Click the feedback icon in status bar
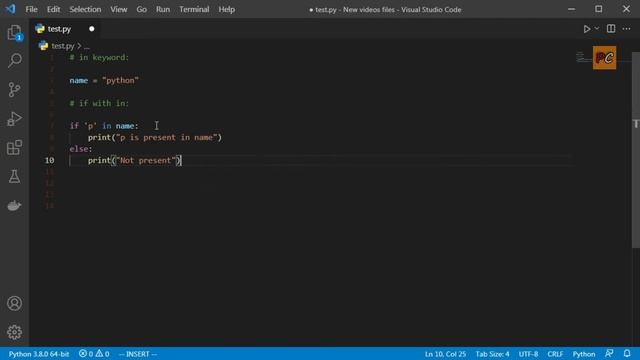The height and width of the screenshot is (360, 640). (609, 353)
